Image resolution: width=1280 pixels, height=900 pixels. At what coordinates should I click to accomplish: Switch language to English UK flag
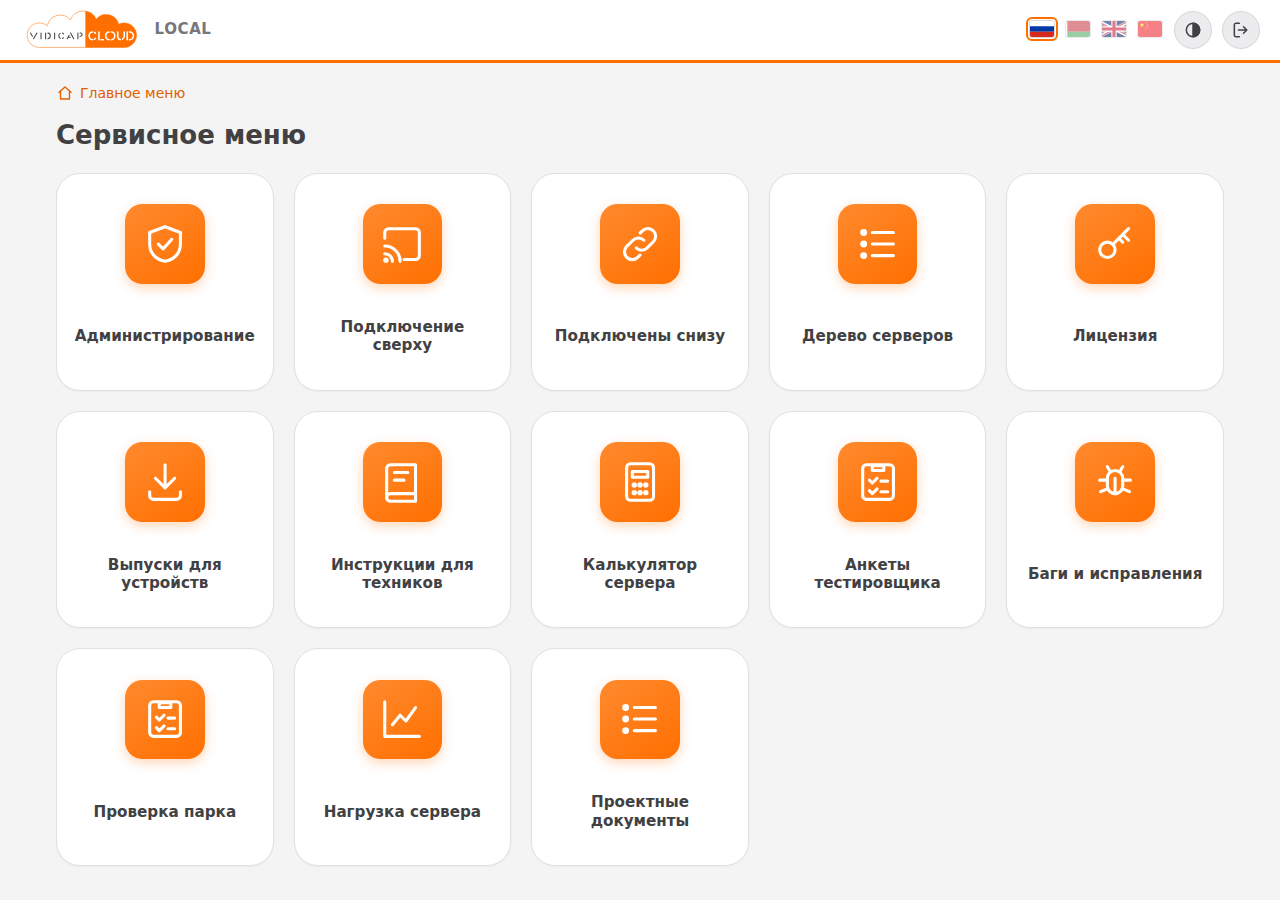tap(1114, 29)
